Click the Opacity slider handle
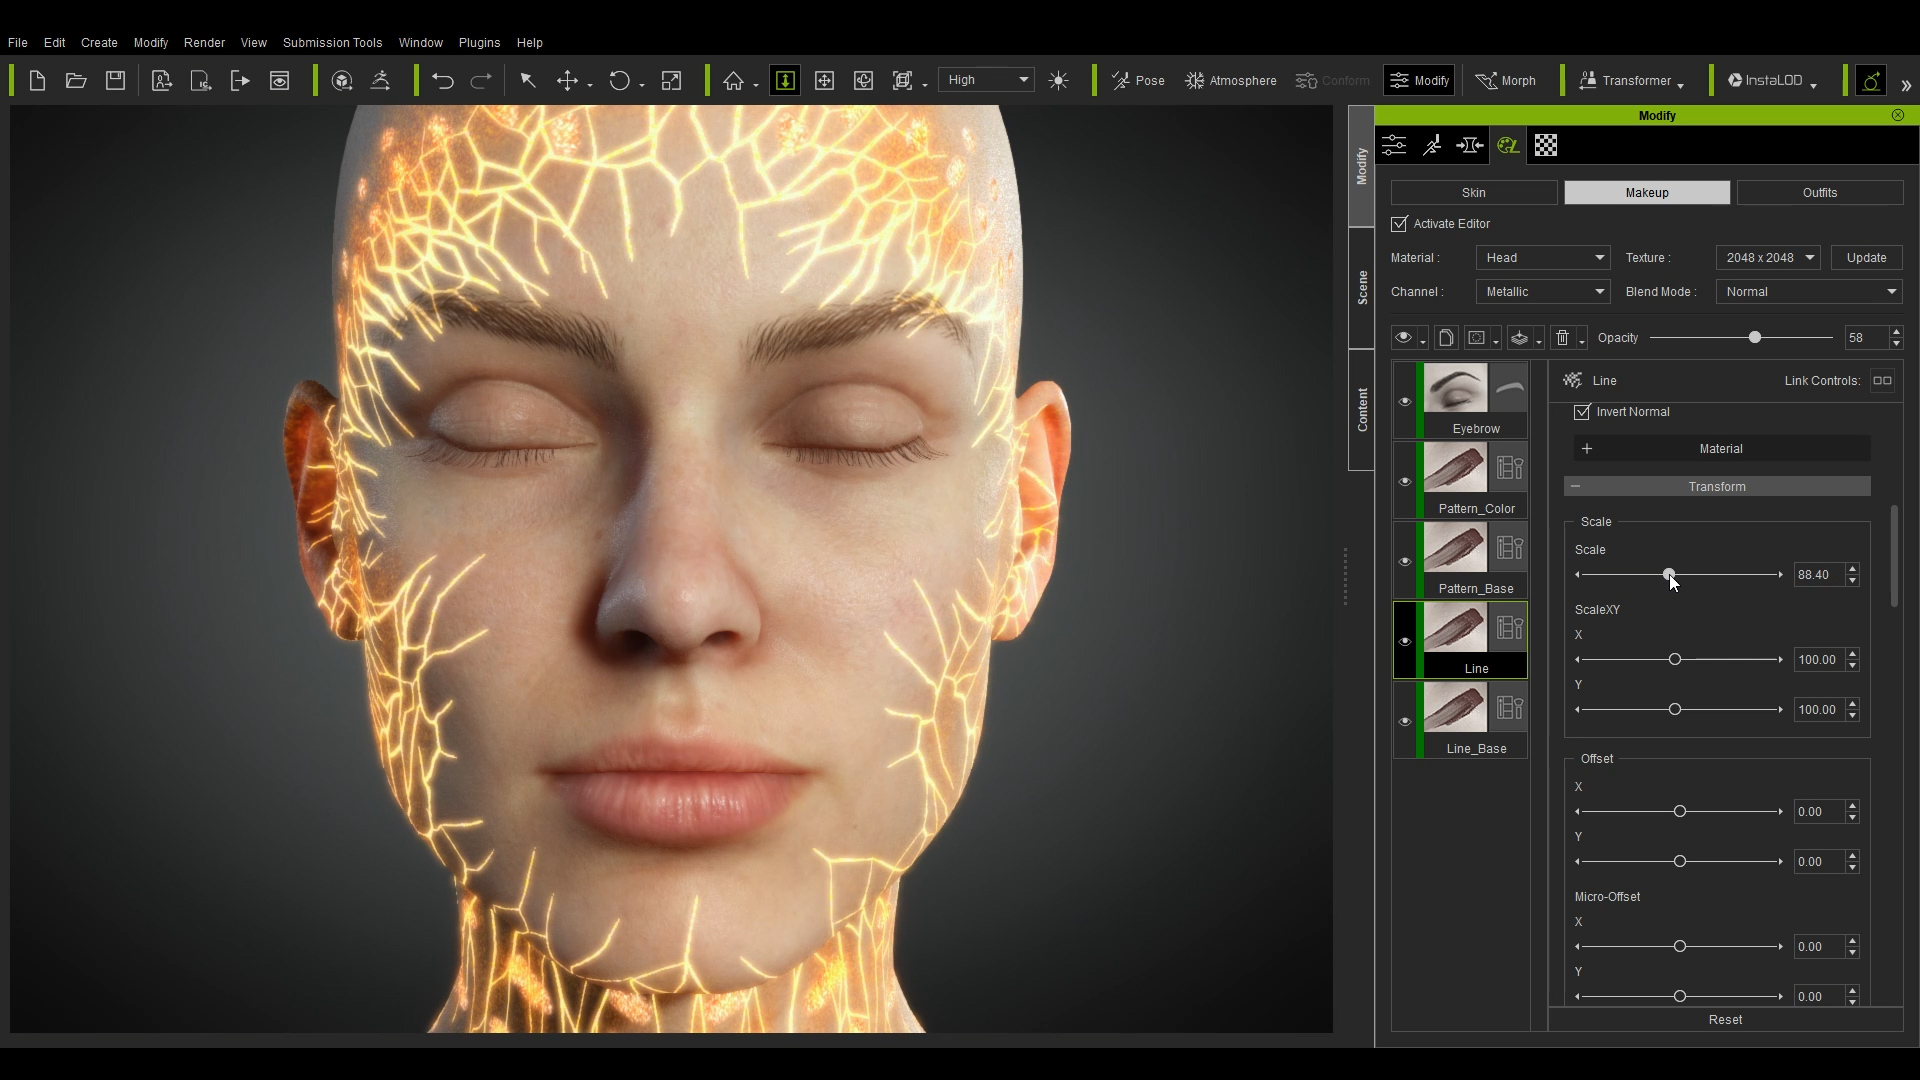The image size is (1920, 1080). pos(1755,338)
